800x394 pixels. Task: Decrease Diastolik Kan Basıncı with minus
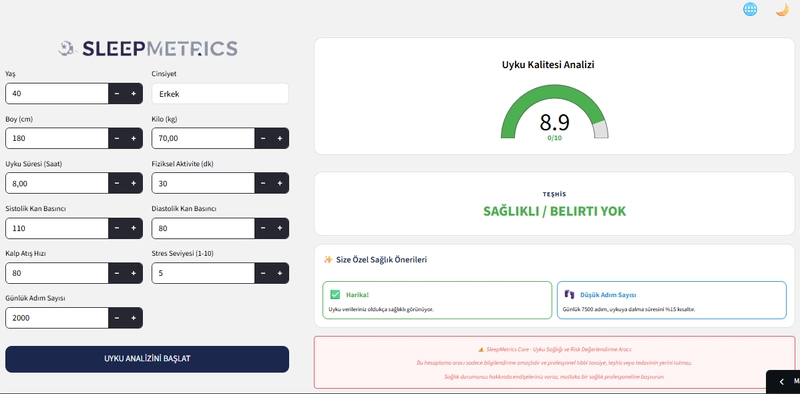[263, 228]
